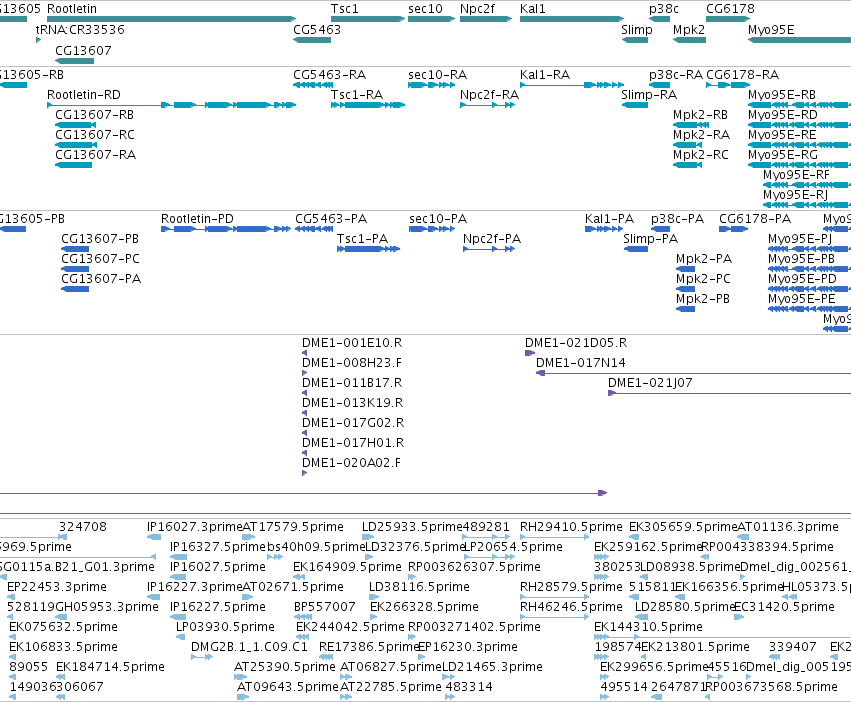Click the CG5463-PA protein feature
The height and width of the screenshot is (702, 851).
pyautogui.click(x=314, y=229)
